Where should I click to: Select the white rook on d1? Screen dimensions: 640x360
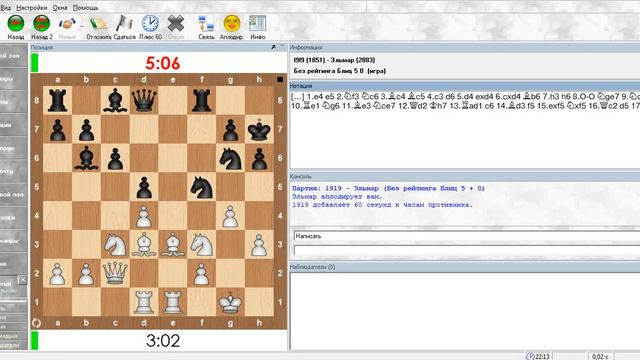click(144, 302)
